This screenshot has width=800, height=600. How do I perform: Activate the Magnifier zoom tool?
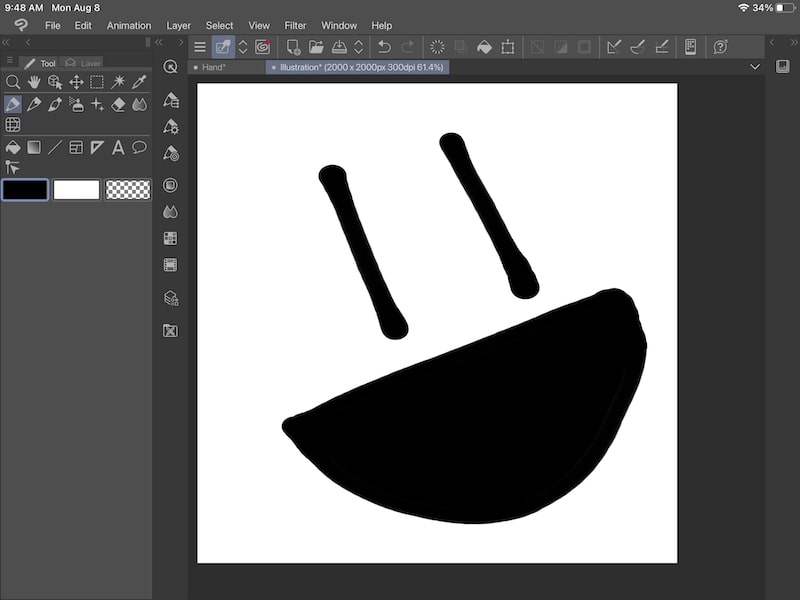point(14,82)
